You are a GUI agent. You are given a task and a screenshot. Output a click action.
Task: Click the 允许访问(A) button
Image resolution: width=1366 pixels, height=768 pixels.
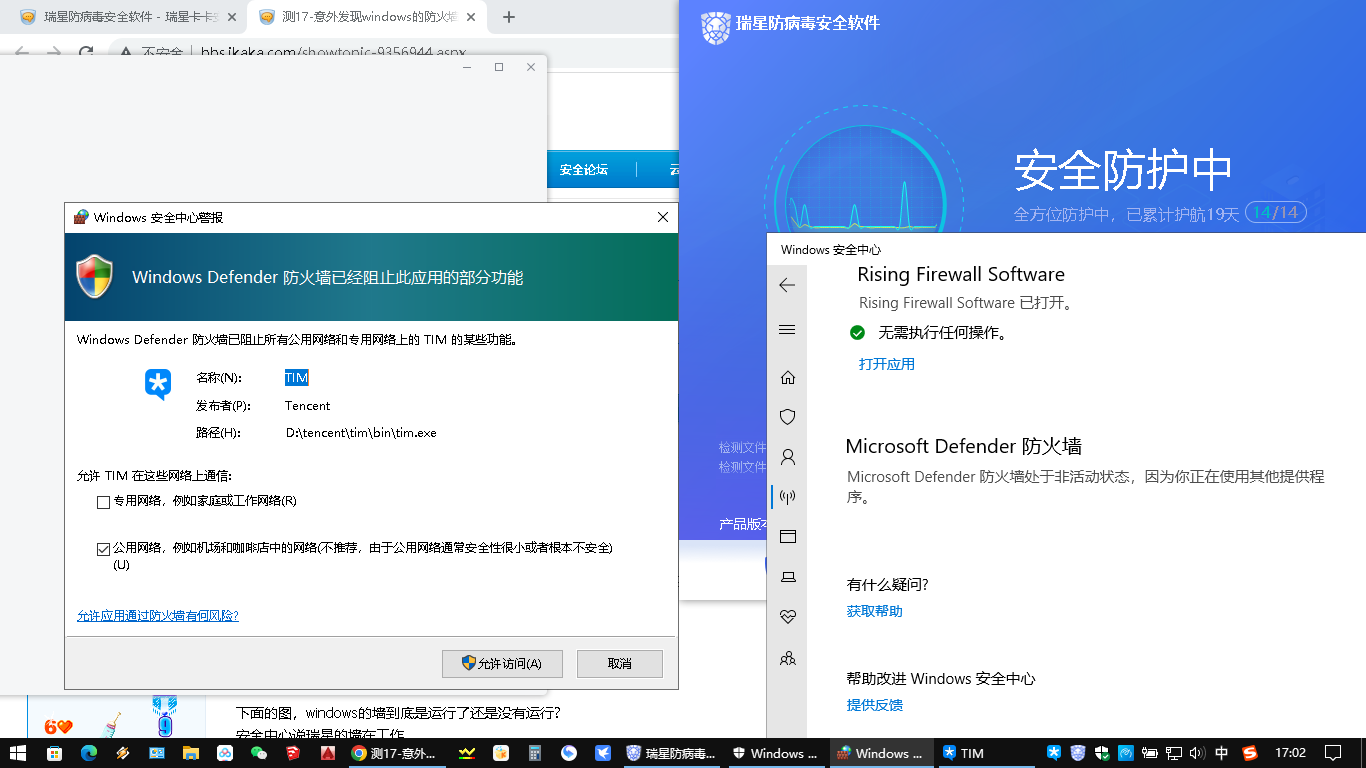coord(502,664)
